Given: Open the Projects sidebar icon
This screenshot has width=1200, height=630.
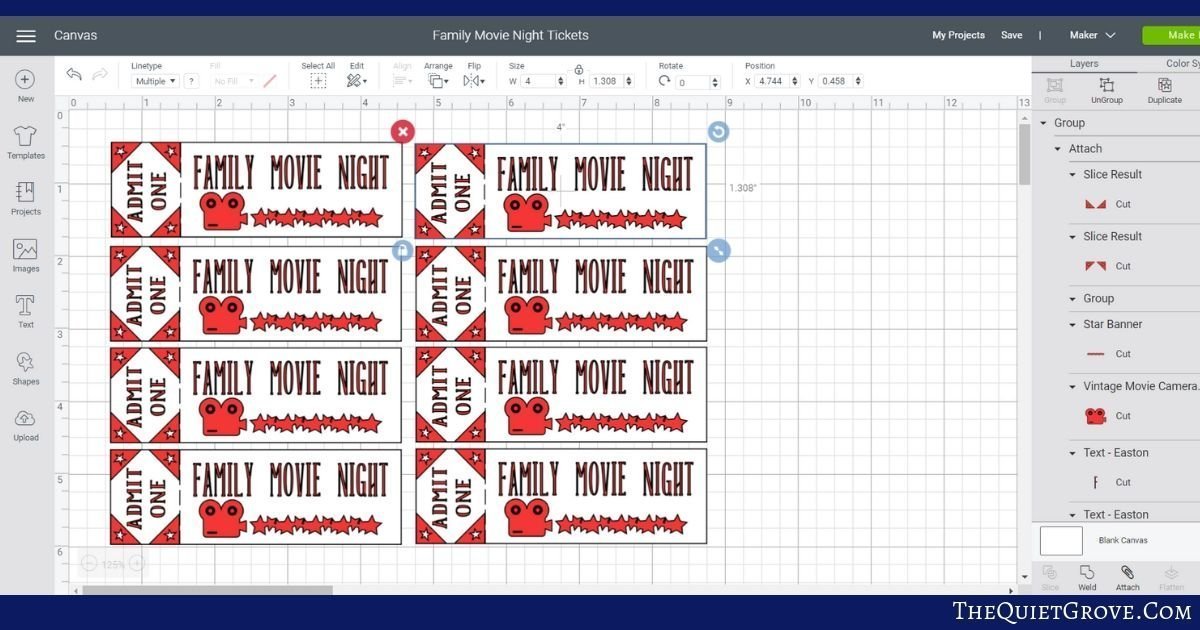Looking at the screenshot, I should (x=26, y=192).
